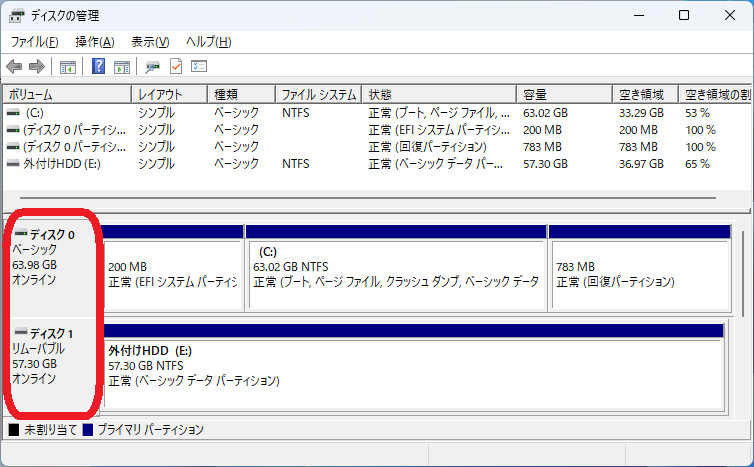Click the checkmark properties toolbar icon
Viewport: 754px width, 467px height.
point(176,66)
